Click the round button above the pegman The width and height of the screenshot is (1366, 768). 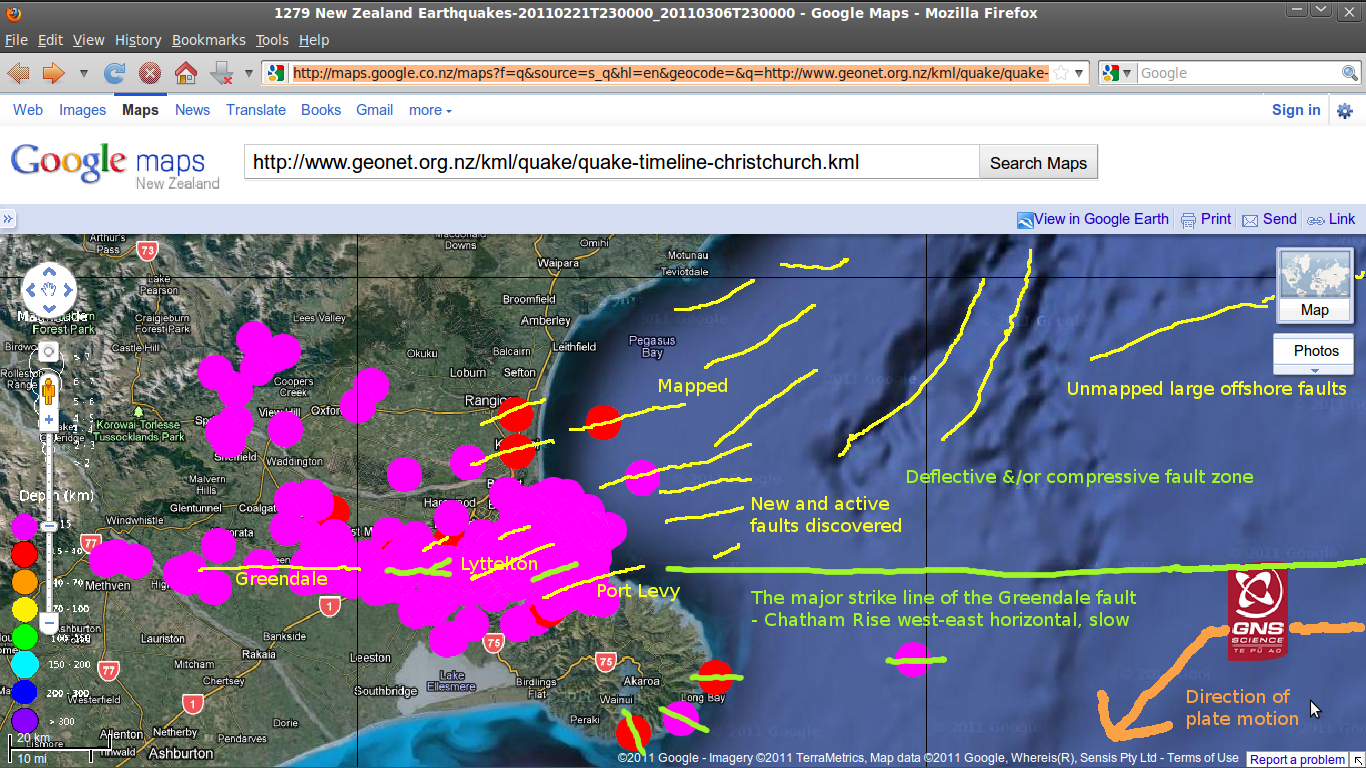point(48,353)
